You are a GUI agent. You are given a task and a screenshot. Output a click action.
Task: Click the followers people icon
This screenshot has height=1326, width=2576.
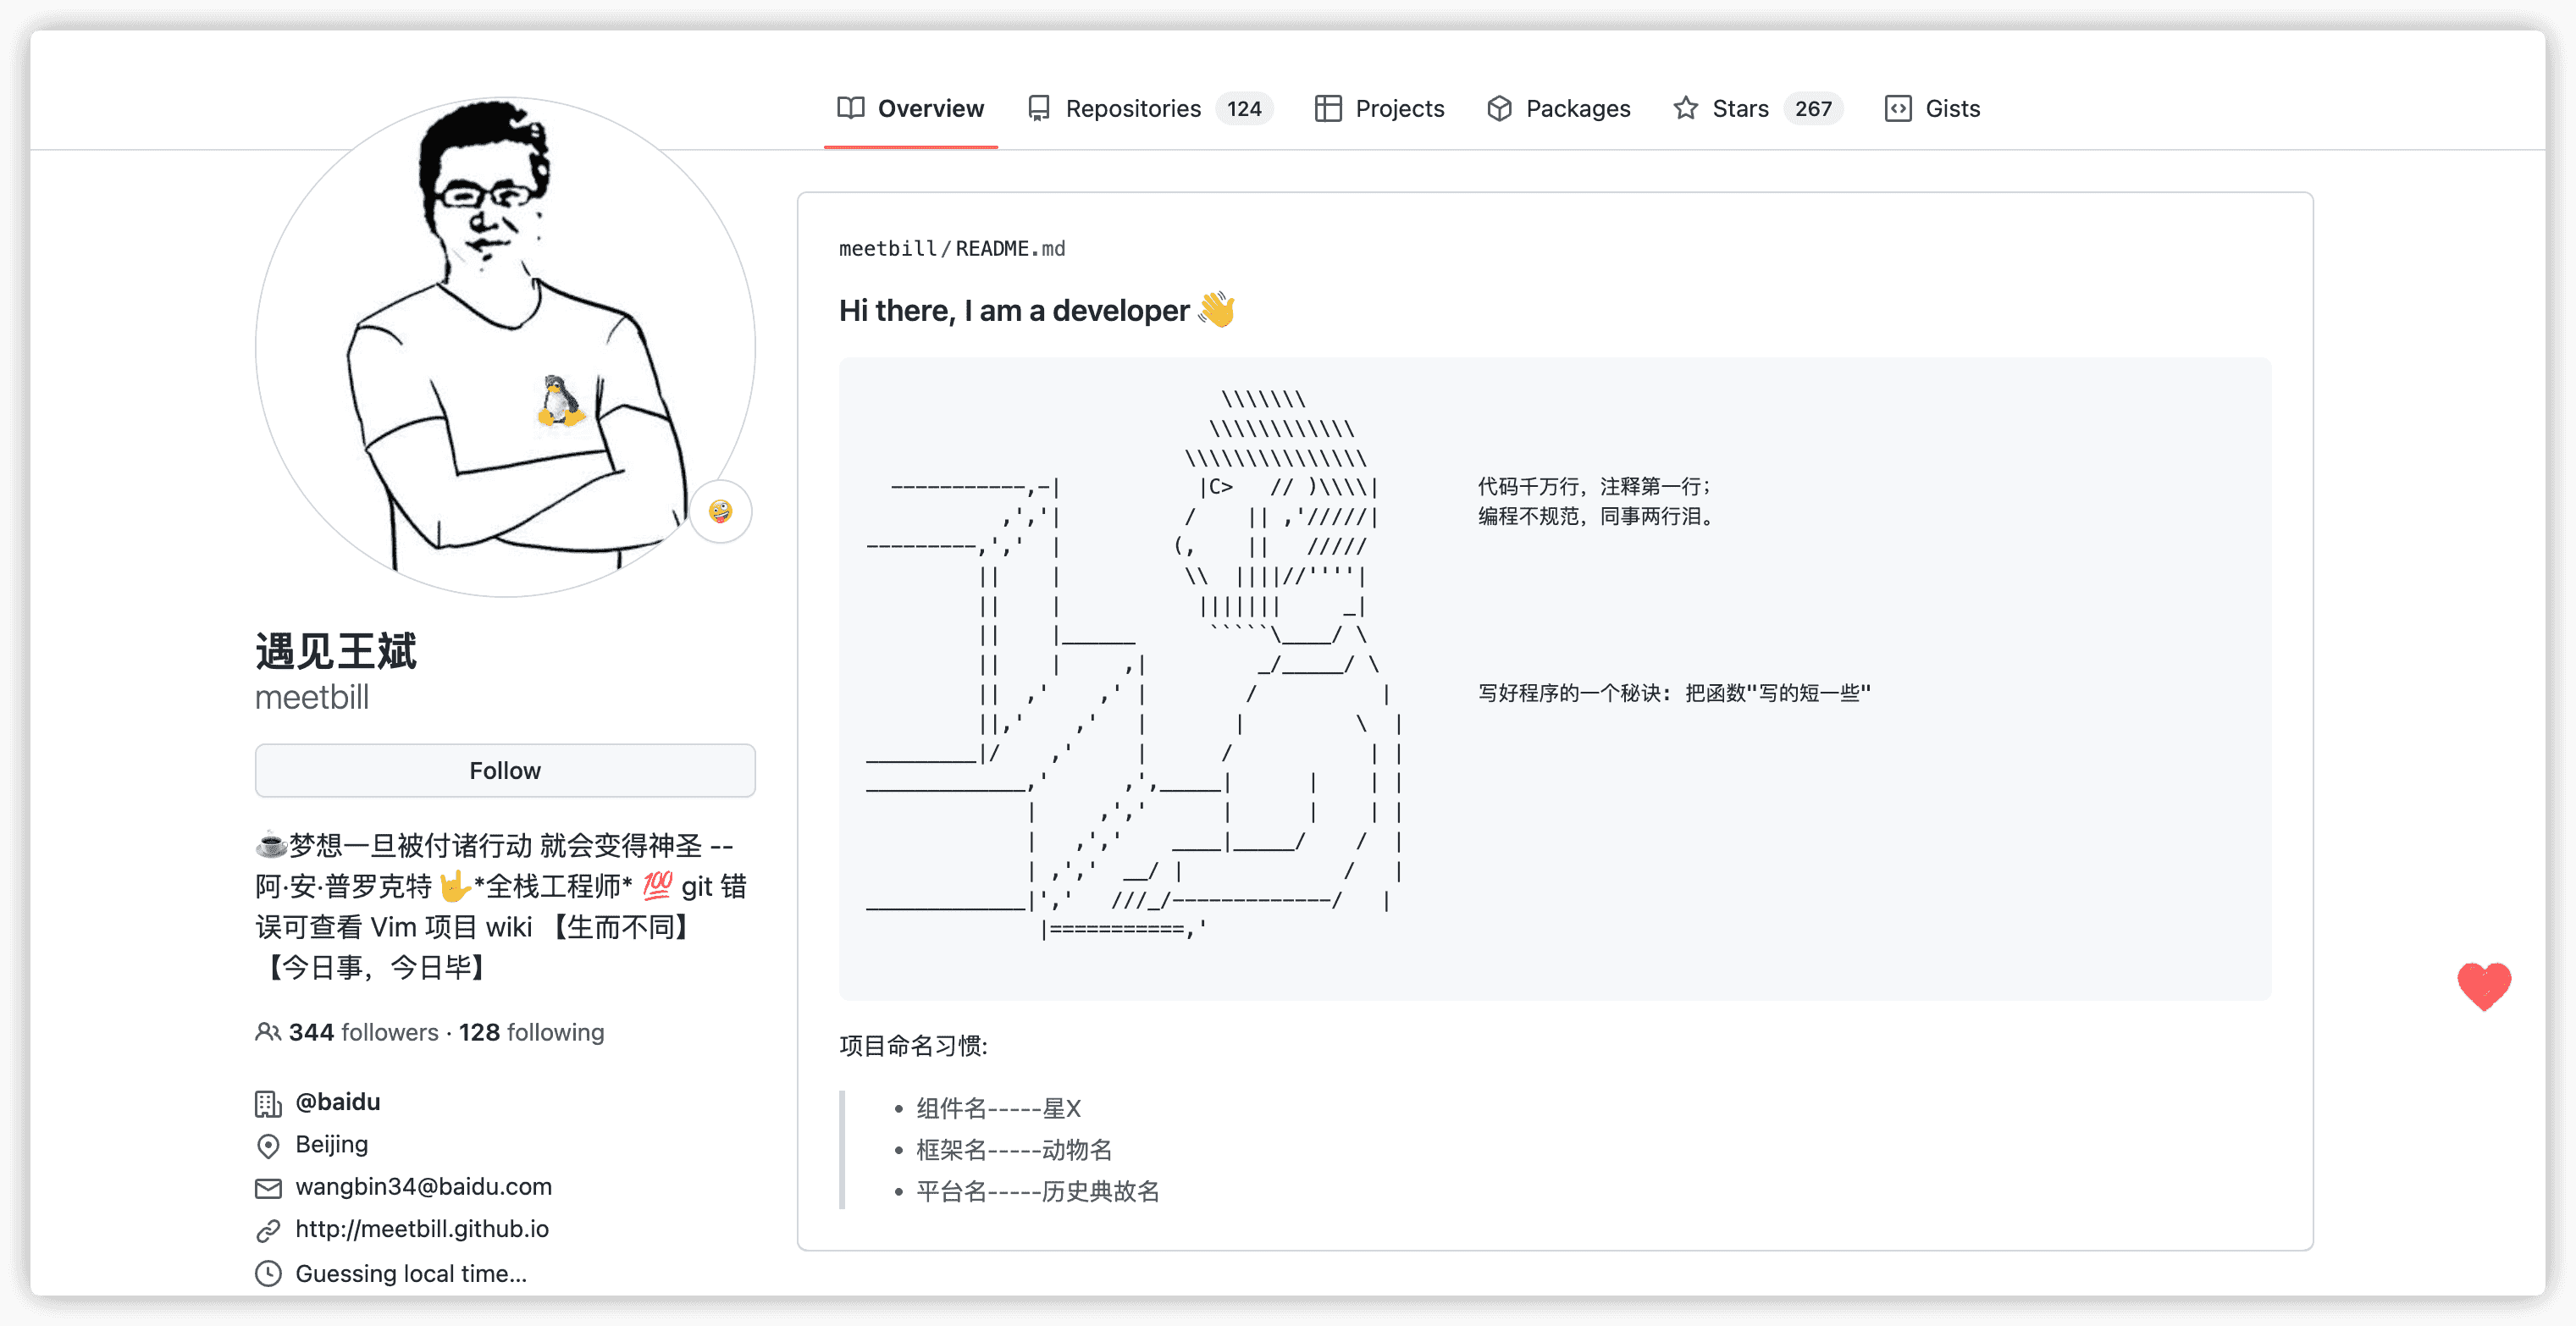(267, 1032)
